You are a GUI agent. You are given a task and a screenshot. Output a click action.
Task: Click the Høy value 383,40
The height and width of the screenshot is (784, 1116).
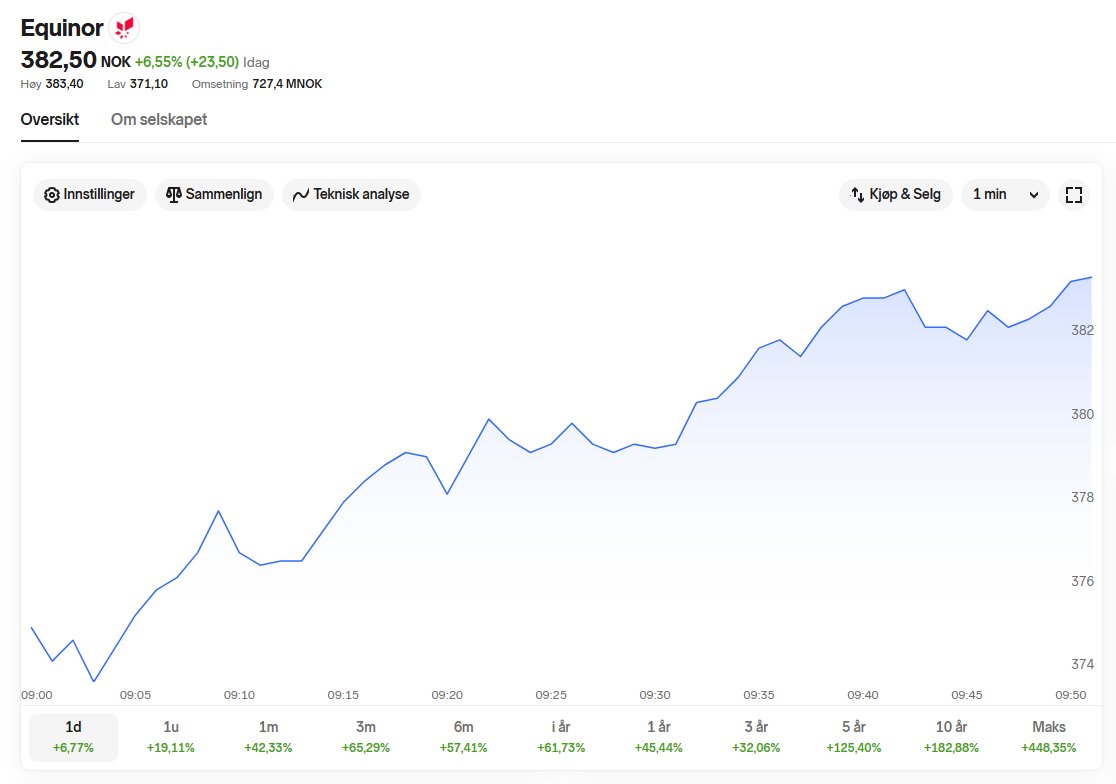click(x=64, y=84)
